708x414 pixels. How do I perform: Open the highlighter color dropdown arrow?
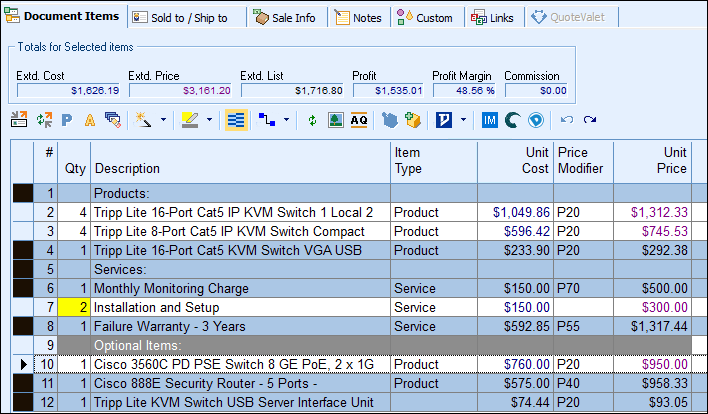(x=210, y=120)
